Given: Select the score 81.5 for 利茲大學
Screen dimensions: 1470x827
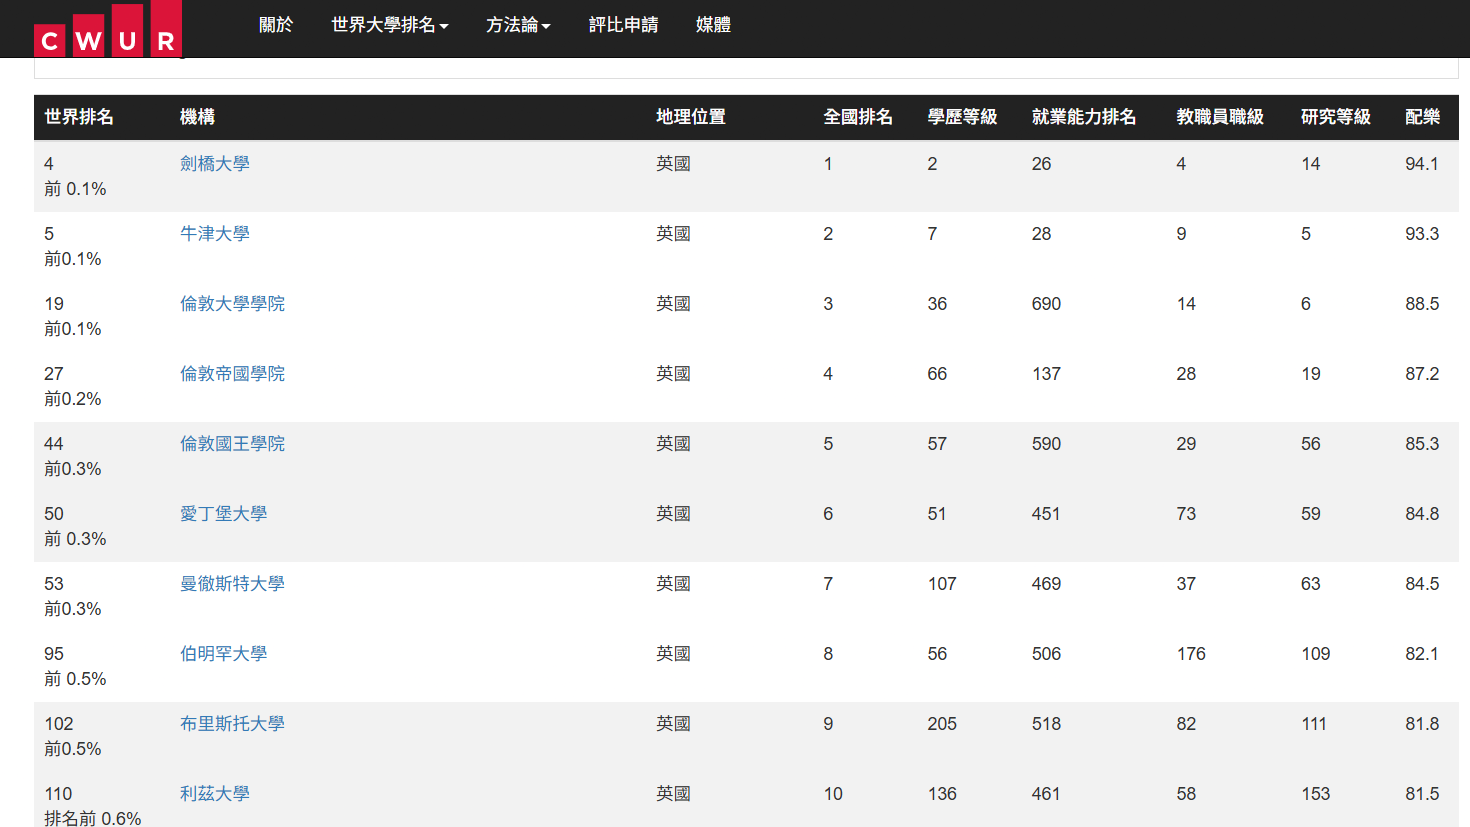Looking at the screenshot, I should (x=1422, y=794).
